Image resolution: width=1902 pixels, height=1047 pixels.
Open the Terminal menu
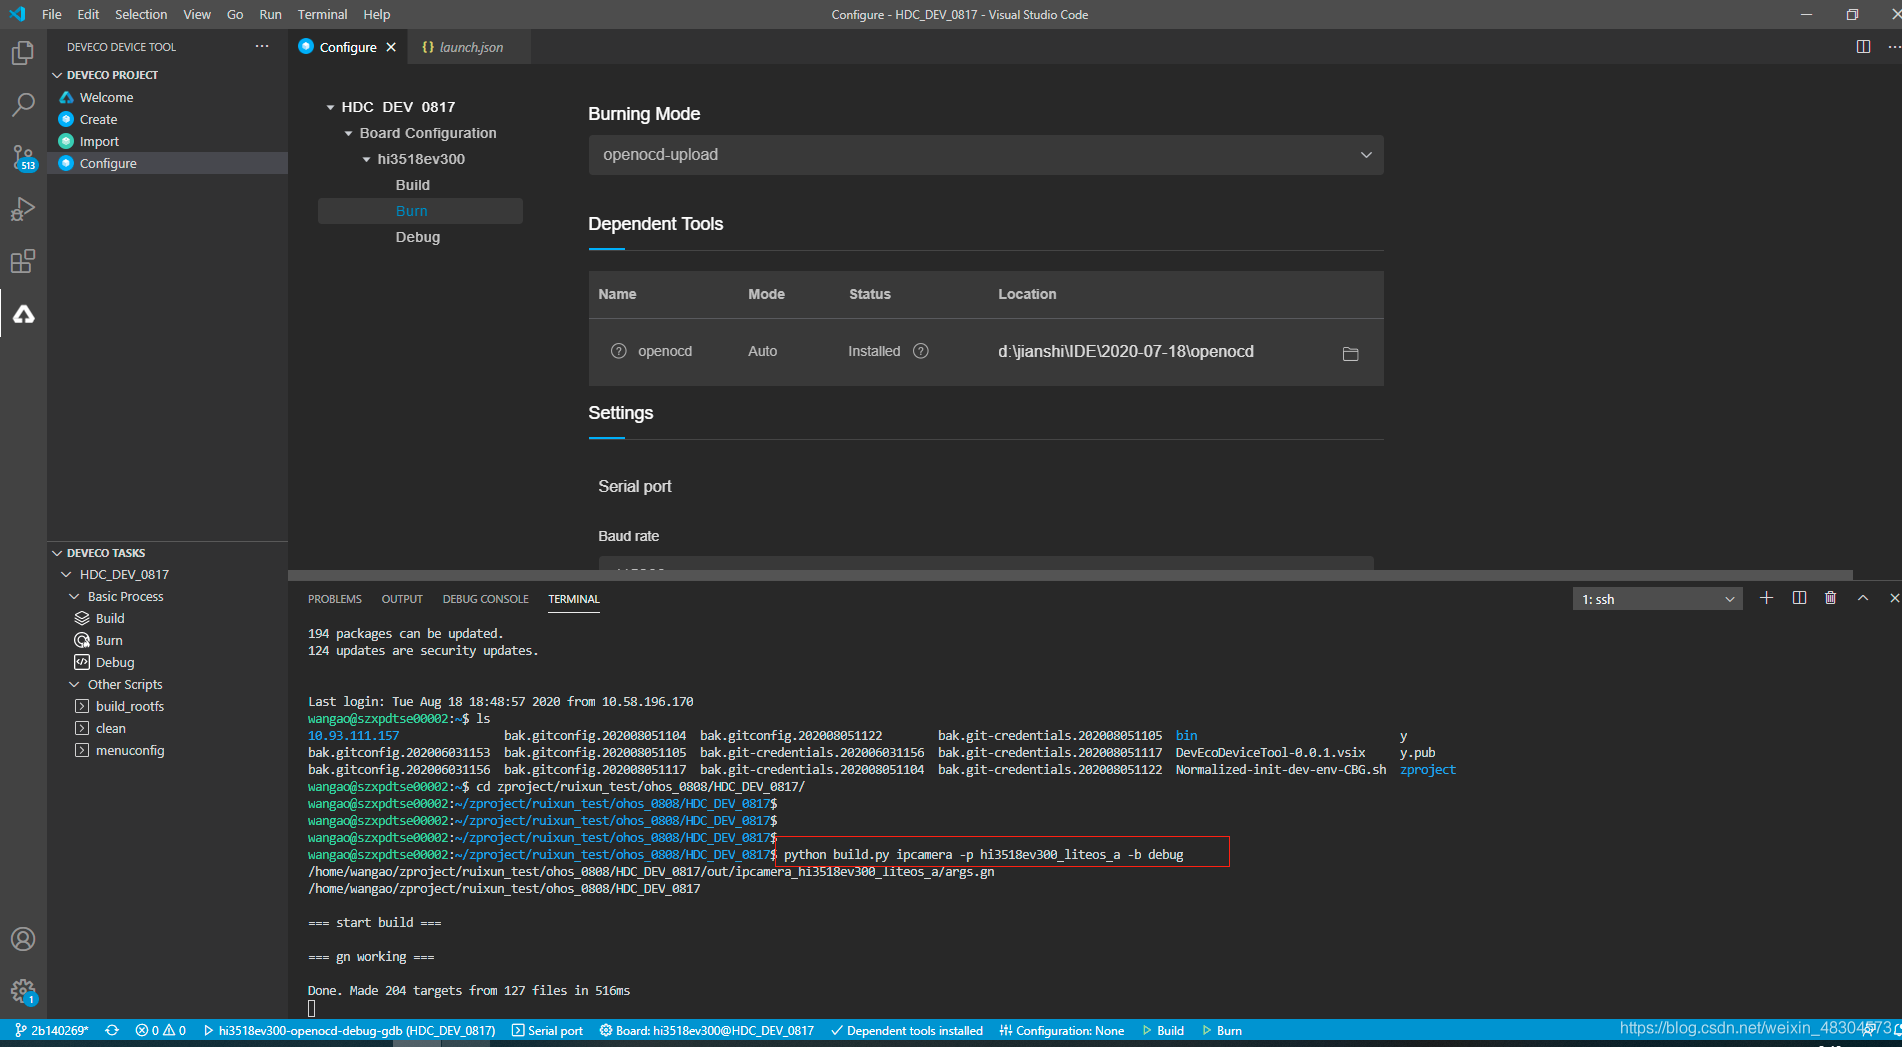[322, 14]
